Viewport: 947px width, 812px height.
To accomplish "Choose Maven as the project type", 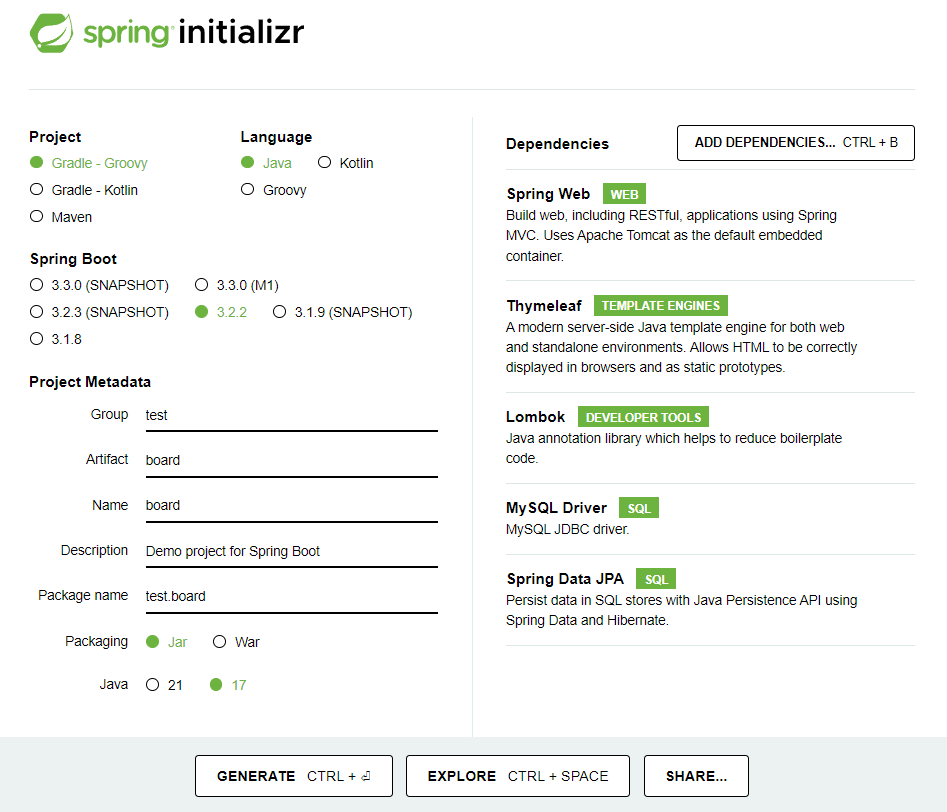I will tap(61, 217).
